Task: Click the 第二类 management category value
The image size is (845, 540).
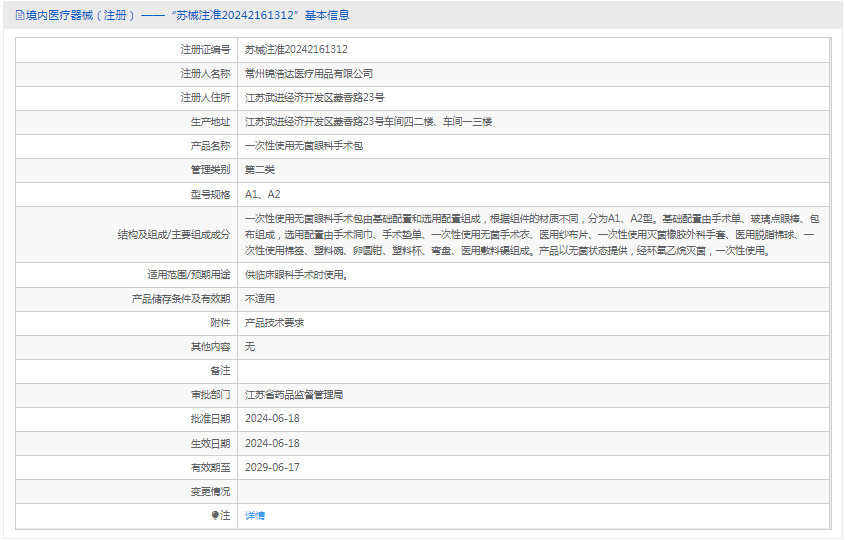Action: [x=260, y=170]
